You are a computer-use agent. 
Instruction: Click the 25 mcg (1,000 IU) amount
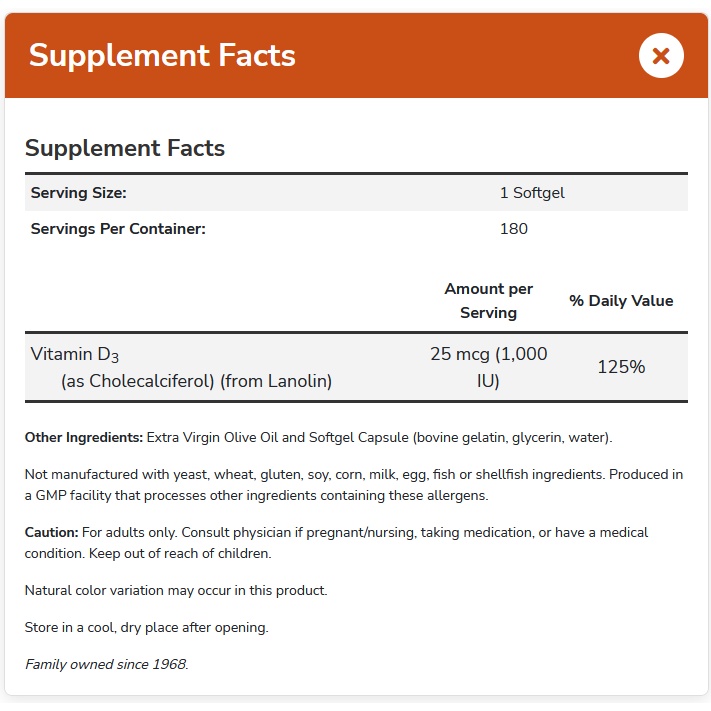[x=488, y=367]
